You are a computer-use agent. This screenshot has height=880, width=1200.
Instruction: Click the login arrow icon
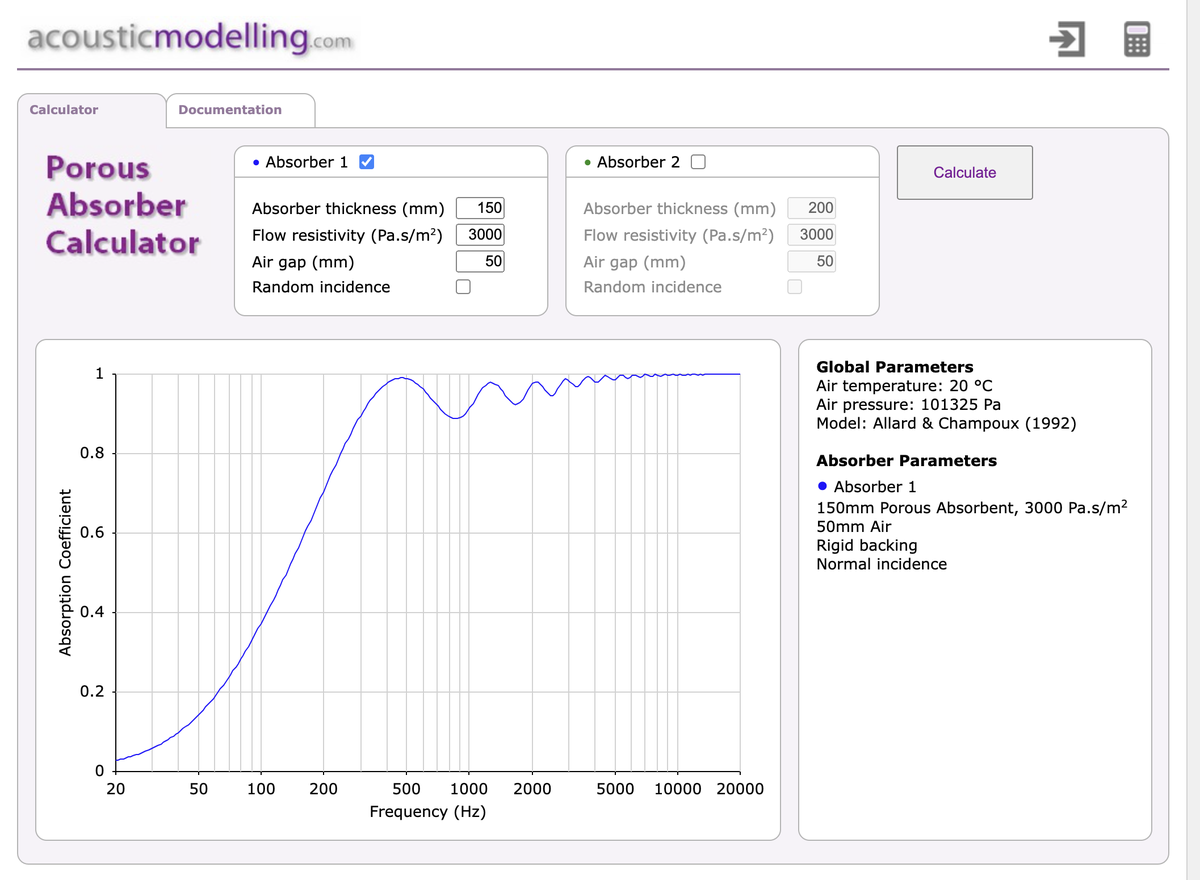coord(1067,40)
